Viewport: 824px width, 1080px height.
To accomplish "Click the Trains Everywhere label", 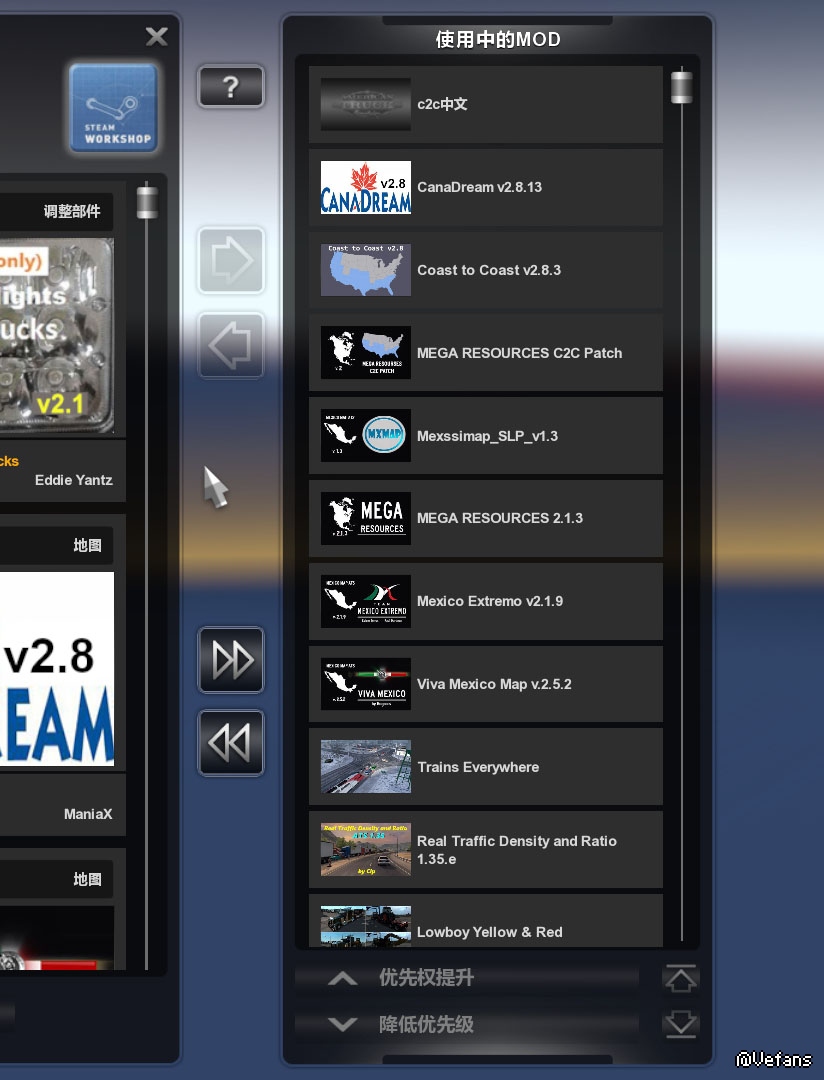I will 478,767.
